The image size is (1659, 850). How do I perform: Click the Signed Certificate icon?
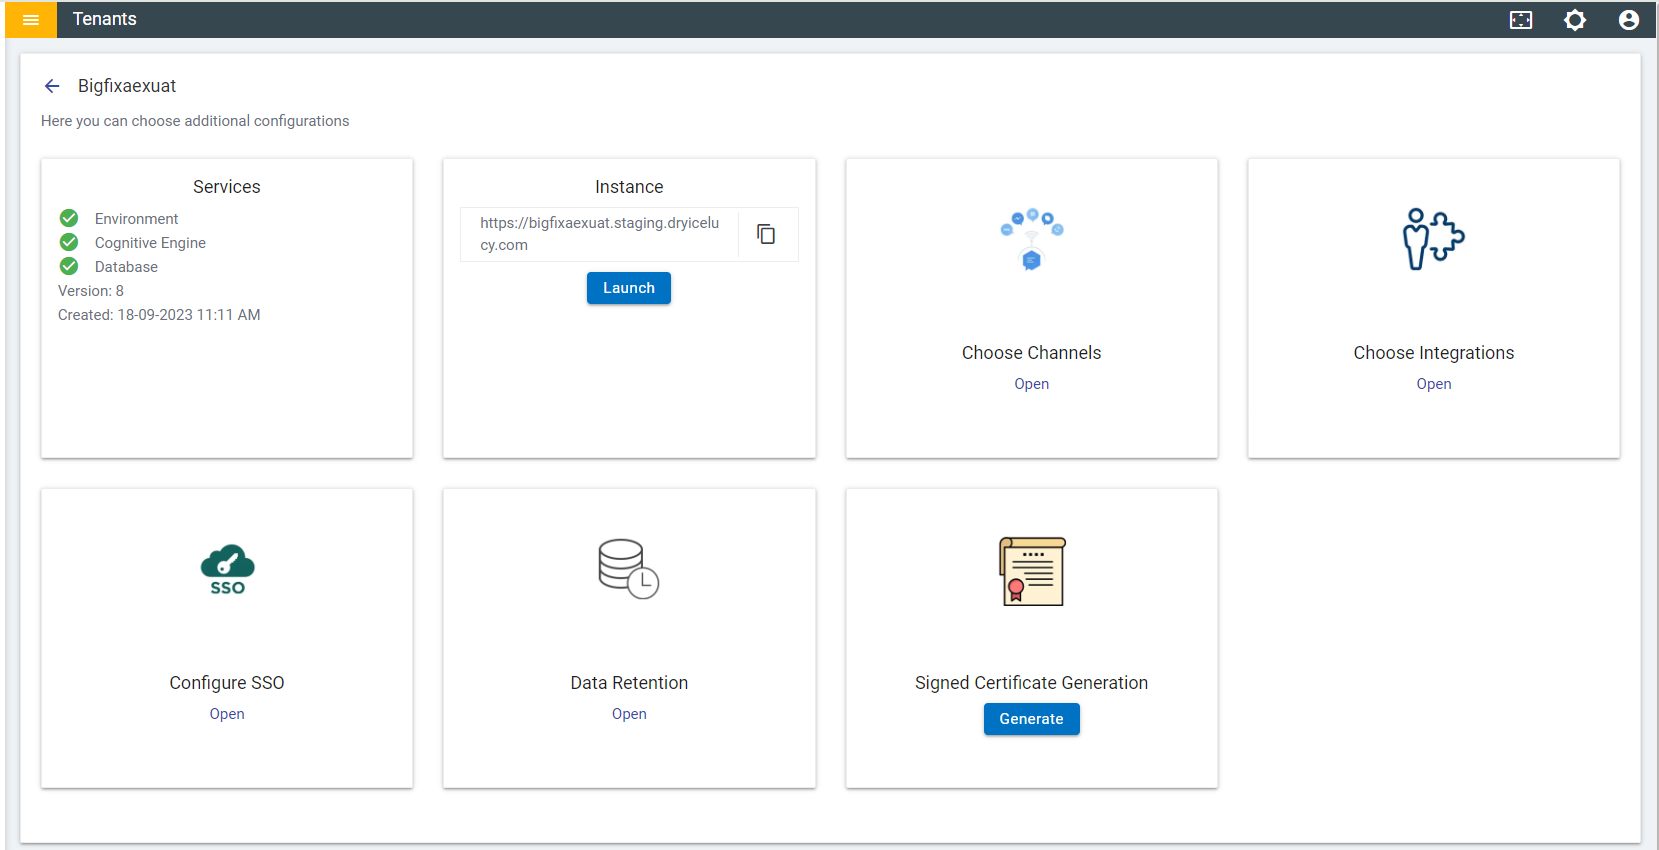pos(1032,571)
